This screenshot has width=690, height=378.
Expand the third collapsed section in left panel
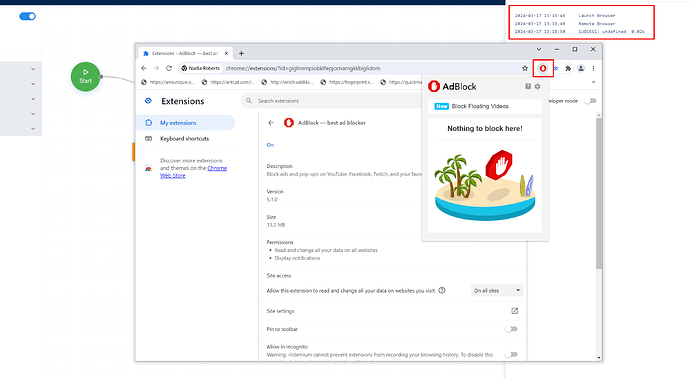(x=33, y=99)
